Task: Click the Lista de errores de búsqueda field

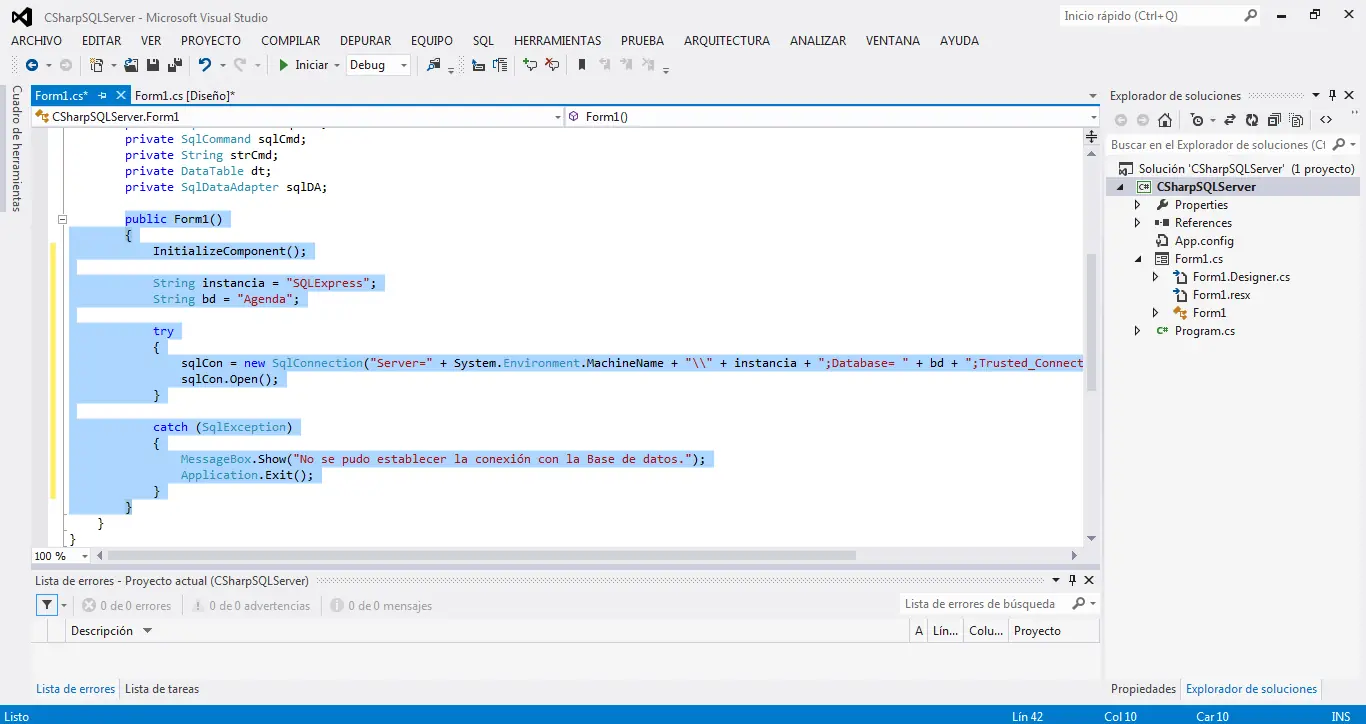Action: (x=984, y=604)
